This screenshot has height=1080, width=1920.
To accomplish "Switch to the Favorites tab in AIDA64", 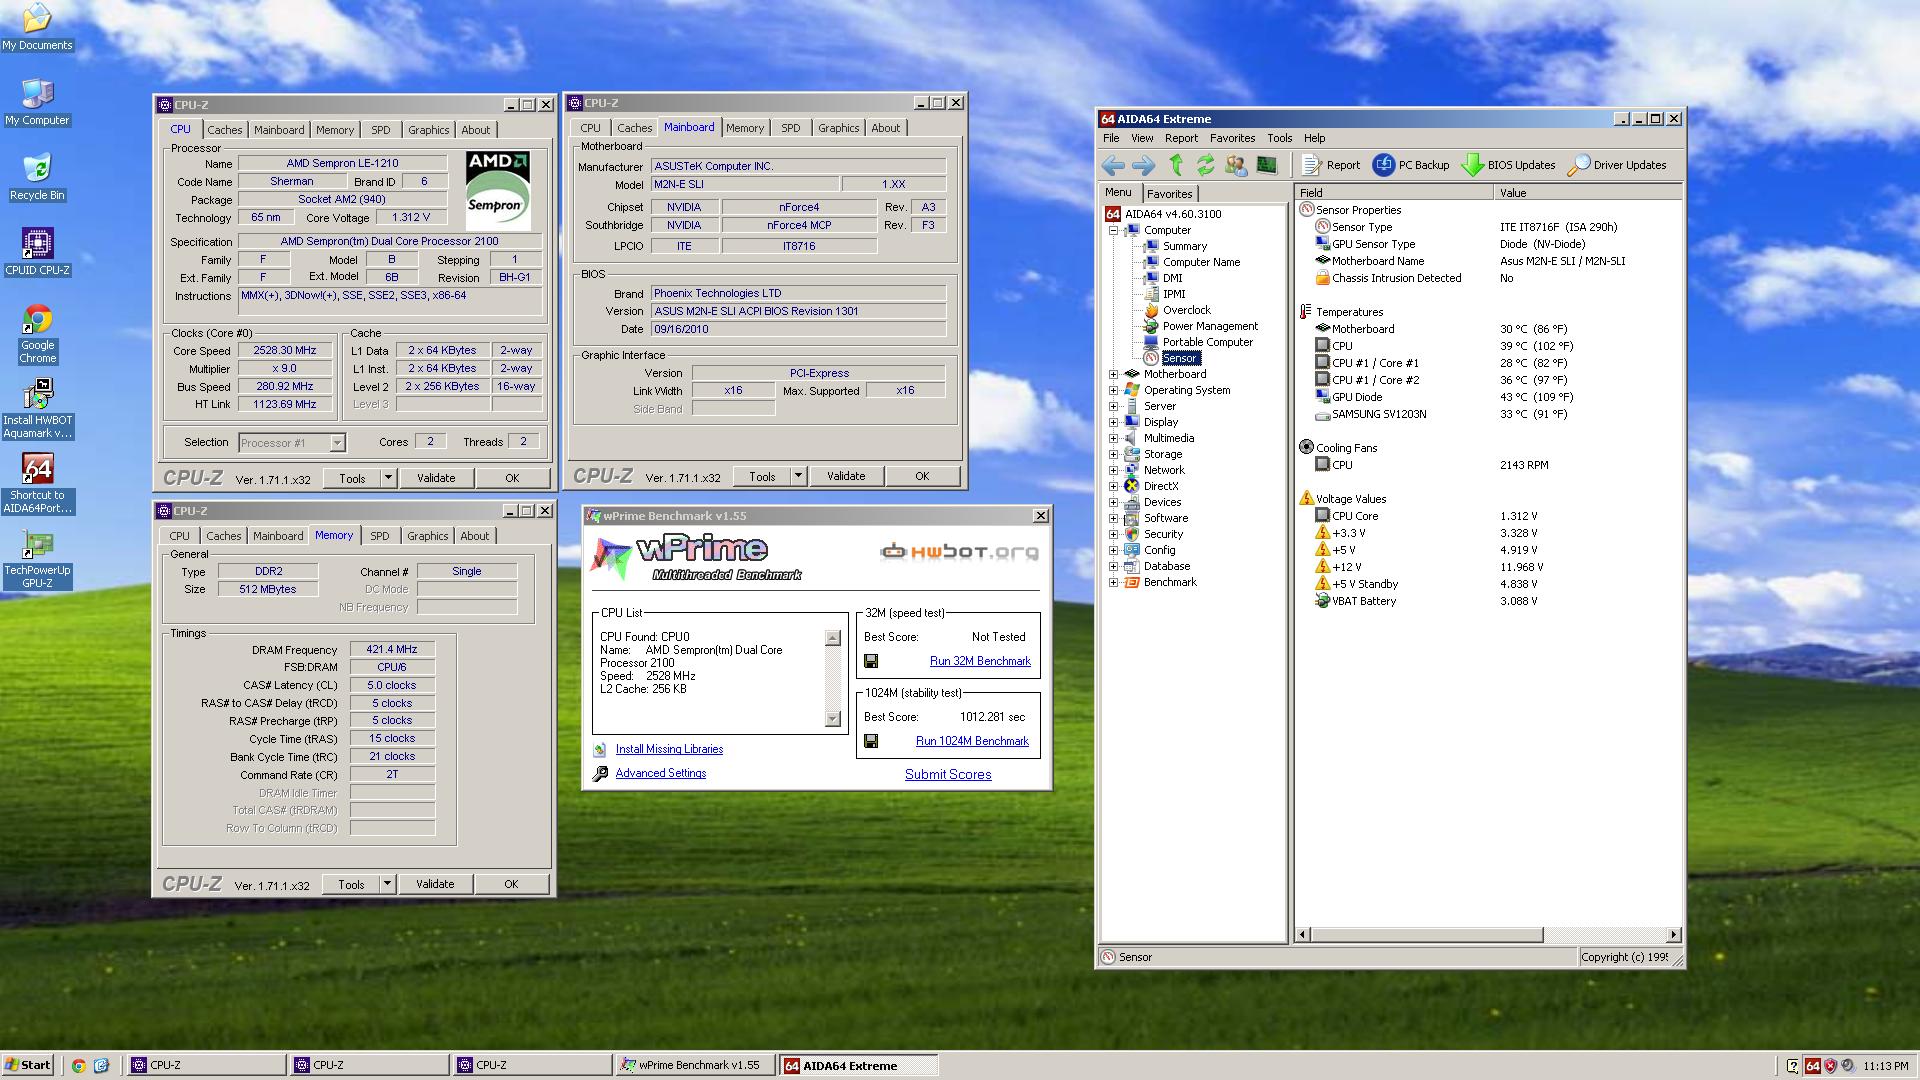I will (1169, 194).
